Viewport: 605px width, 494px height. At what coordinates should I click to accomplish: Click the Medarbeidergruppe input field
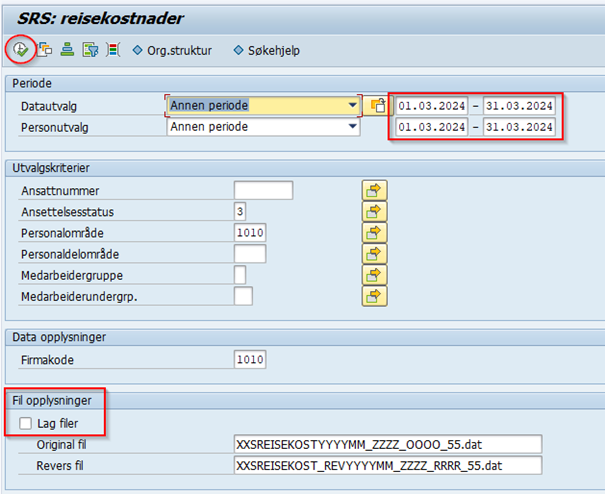coord(240,275)
